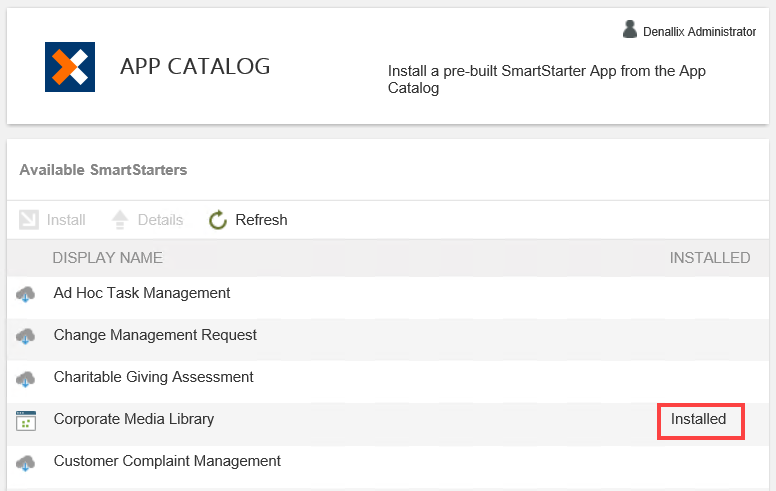Choose the Charitable Giving Assessment SmartStarter

click(x=153, y=377)
